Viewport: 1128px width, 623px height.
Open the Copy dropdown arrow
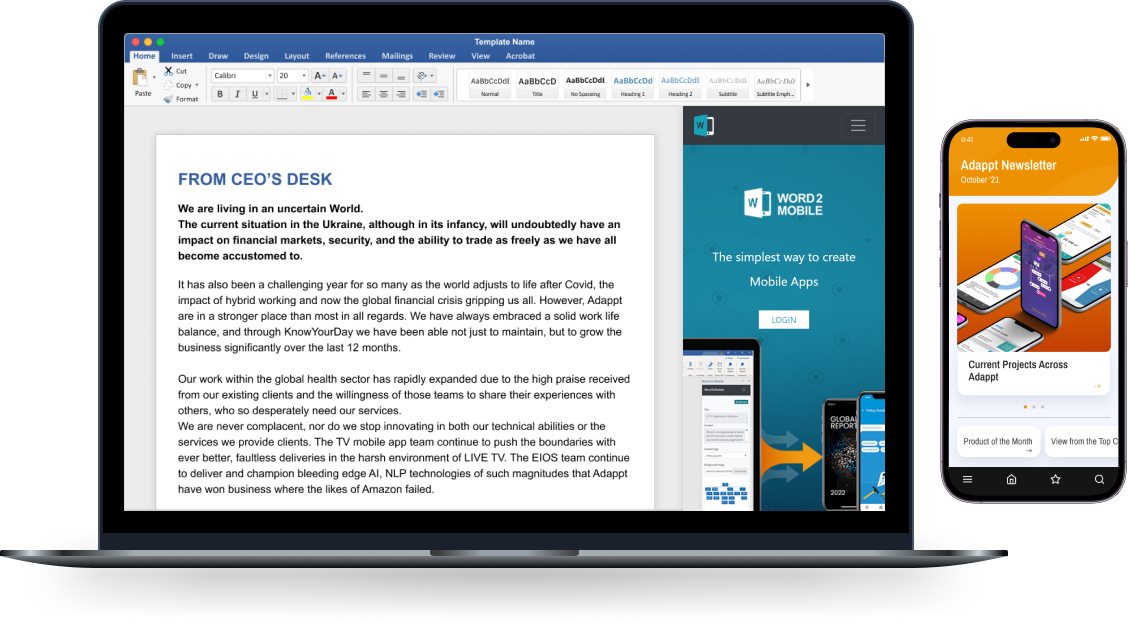coord(197,85)
